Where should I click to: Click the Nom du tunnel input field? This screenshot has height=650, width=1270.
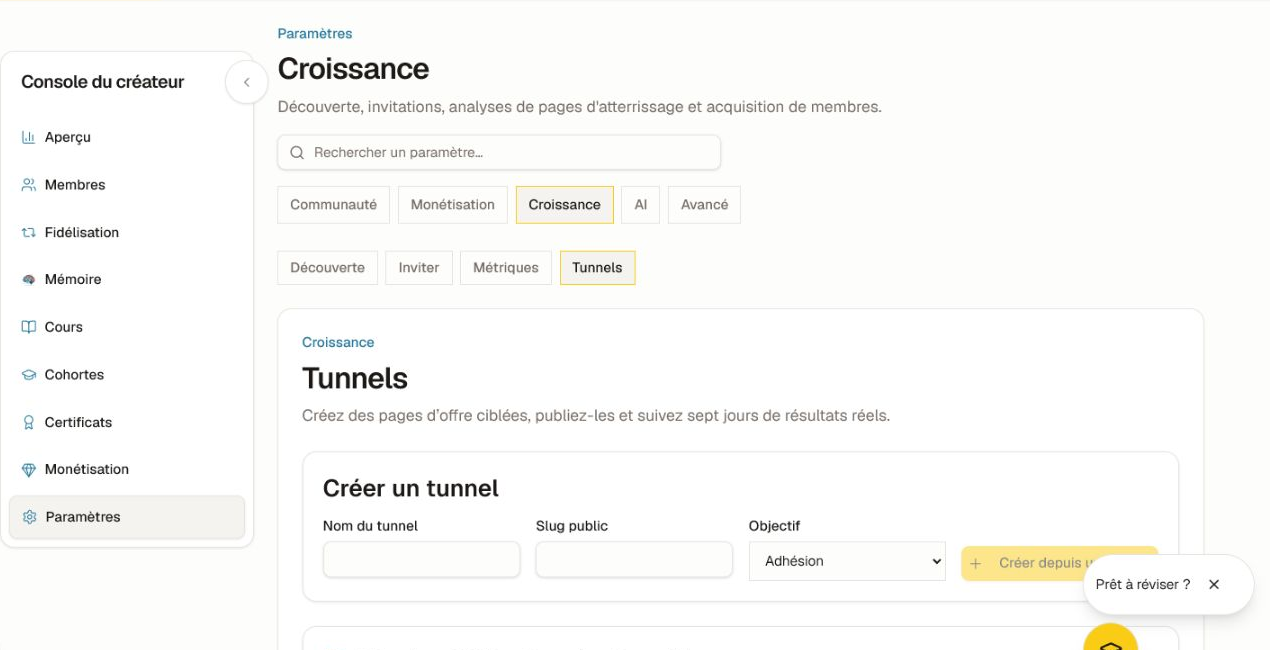421,560
